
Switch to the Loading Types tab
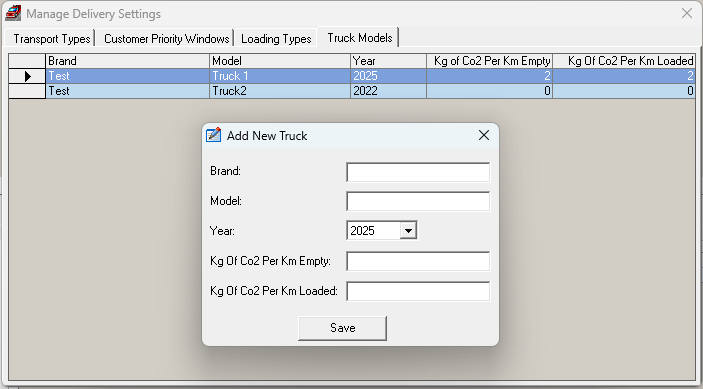click(276, 39)
